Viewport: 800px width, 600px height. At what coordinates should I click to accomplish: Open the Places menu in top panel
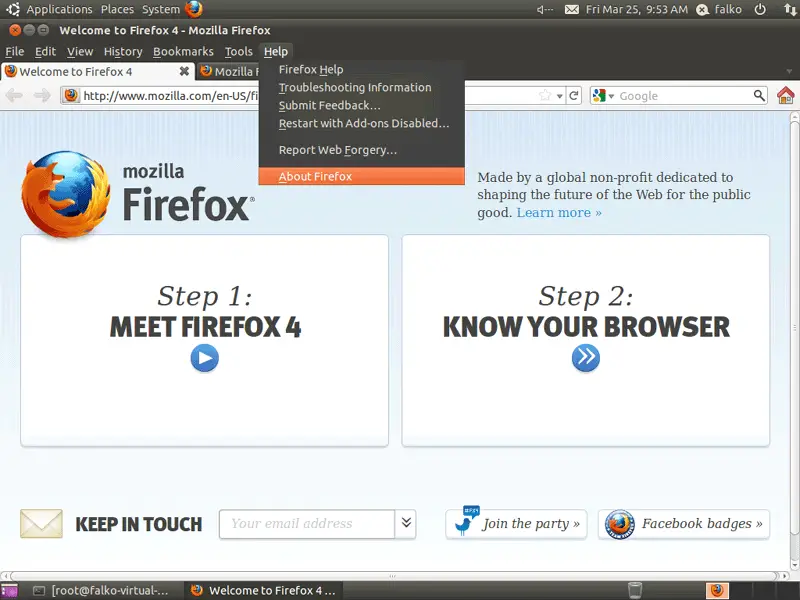coord(117,9)
